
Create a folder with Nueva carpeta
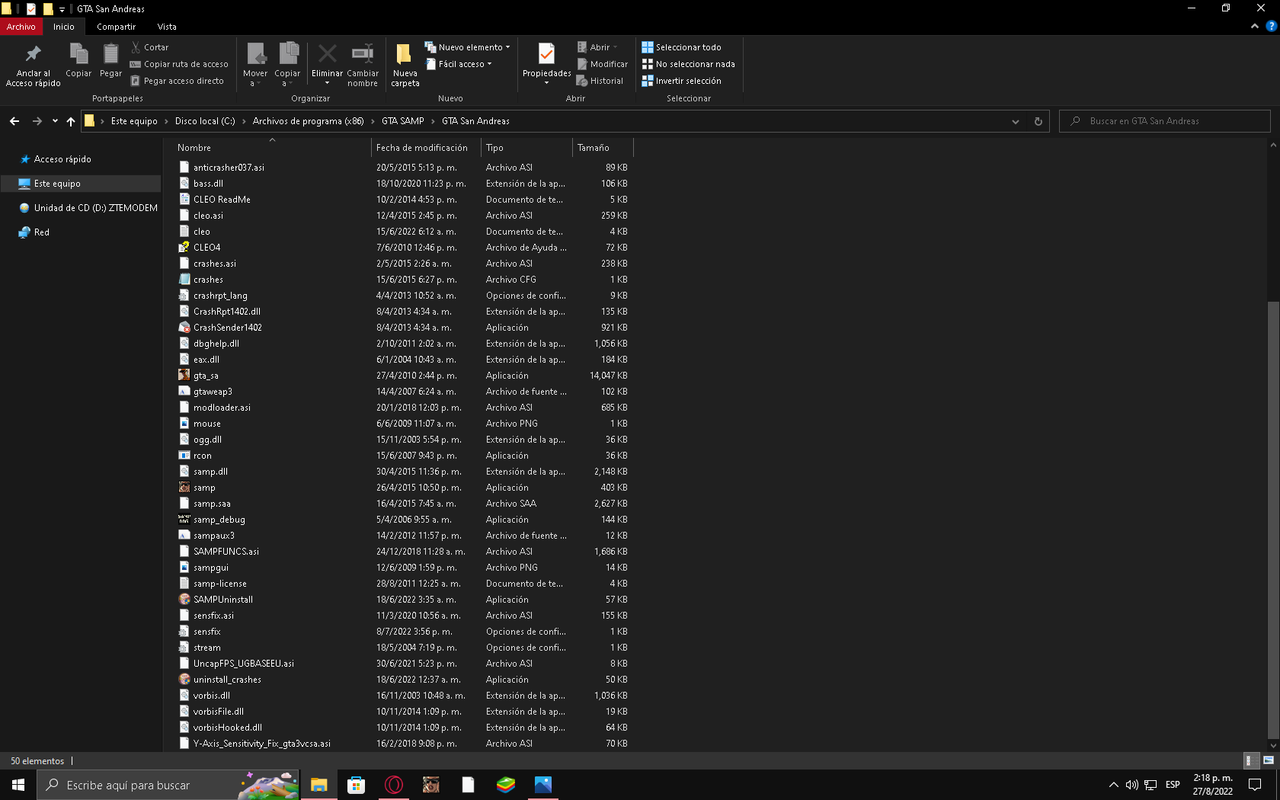tap(405, 66)
